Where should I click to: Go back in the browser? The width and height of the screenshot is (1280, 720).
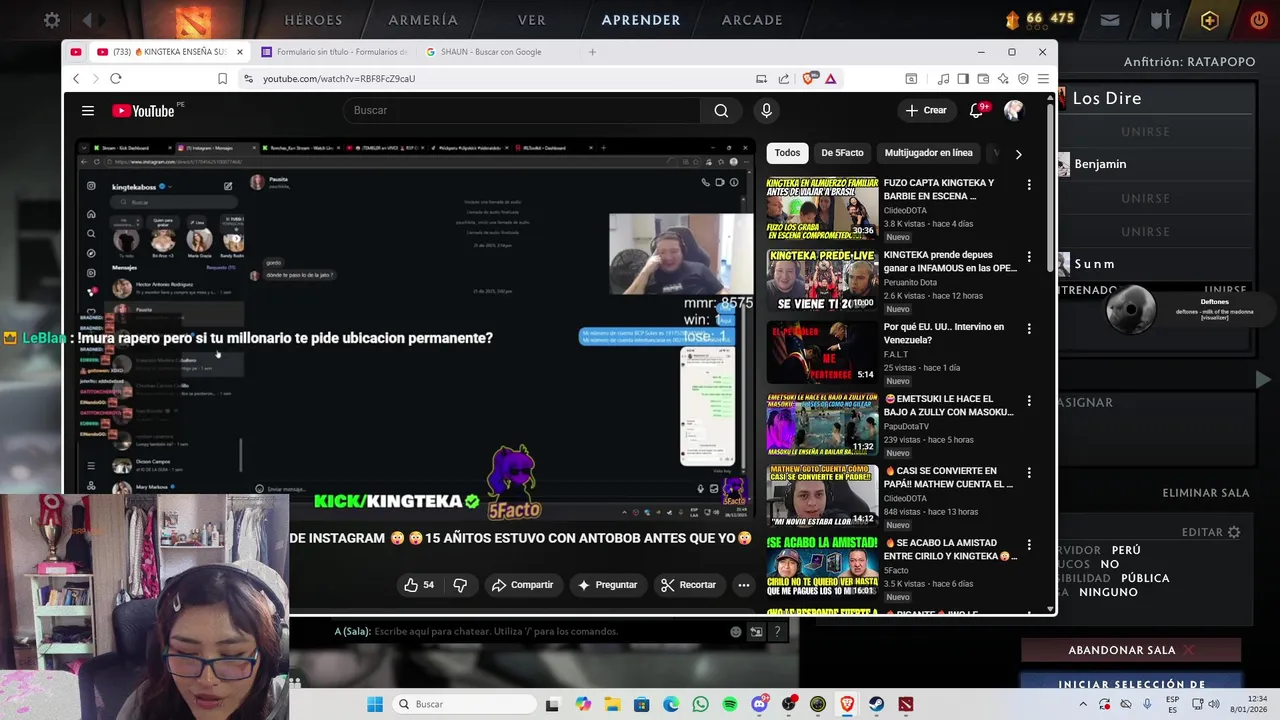pyautogui.click(x=76, y=78)
